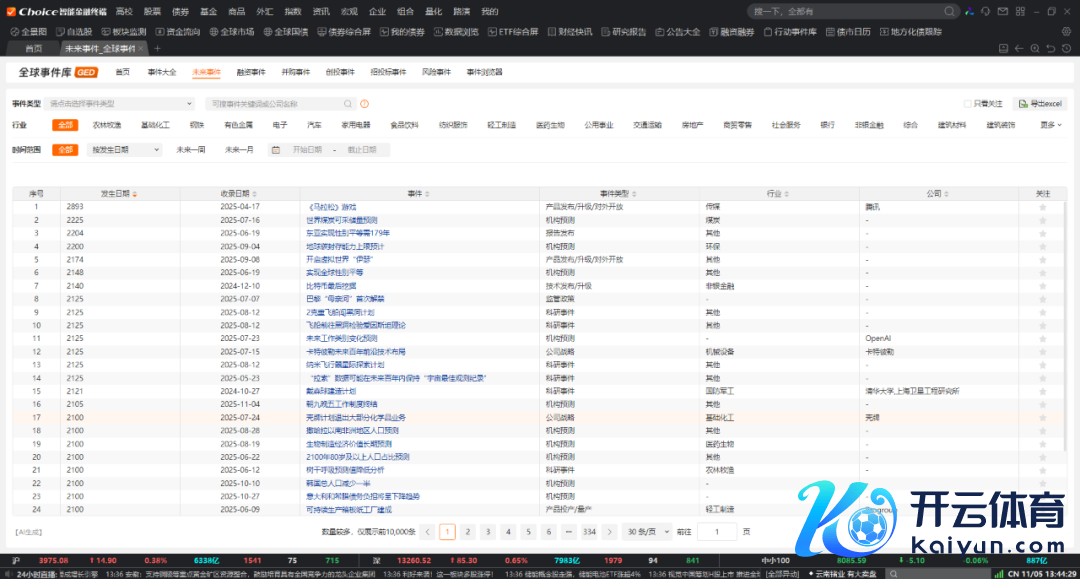Switch to the 融资事件 tab

(251, 72)
